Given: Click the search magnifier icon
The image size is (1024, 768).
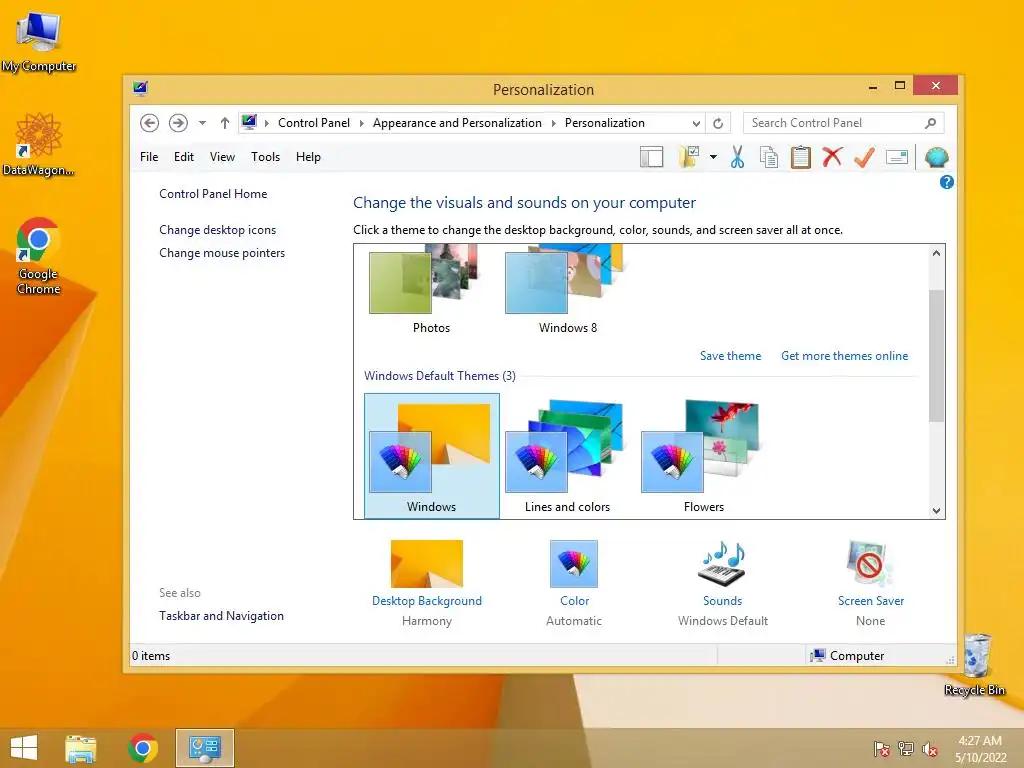Looking at the screenshot, I should coord(931,123).
